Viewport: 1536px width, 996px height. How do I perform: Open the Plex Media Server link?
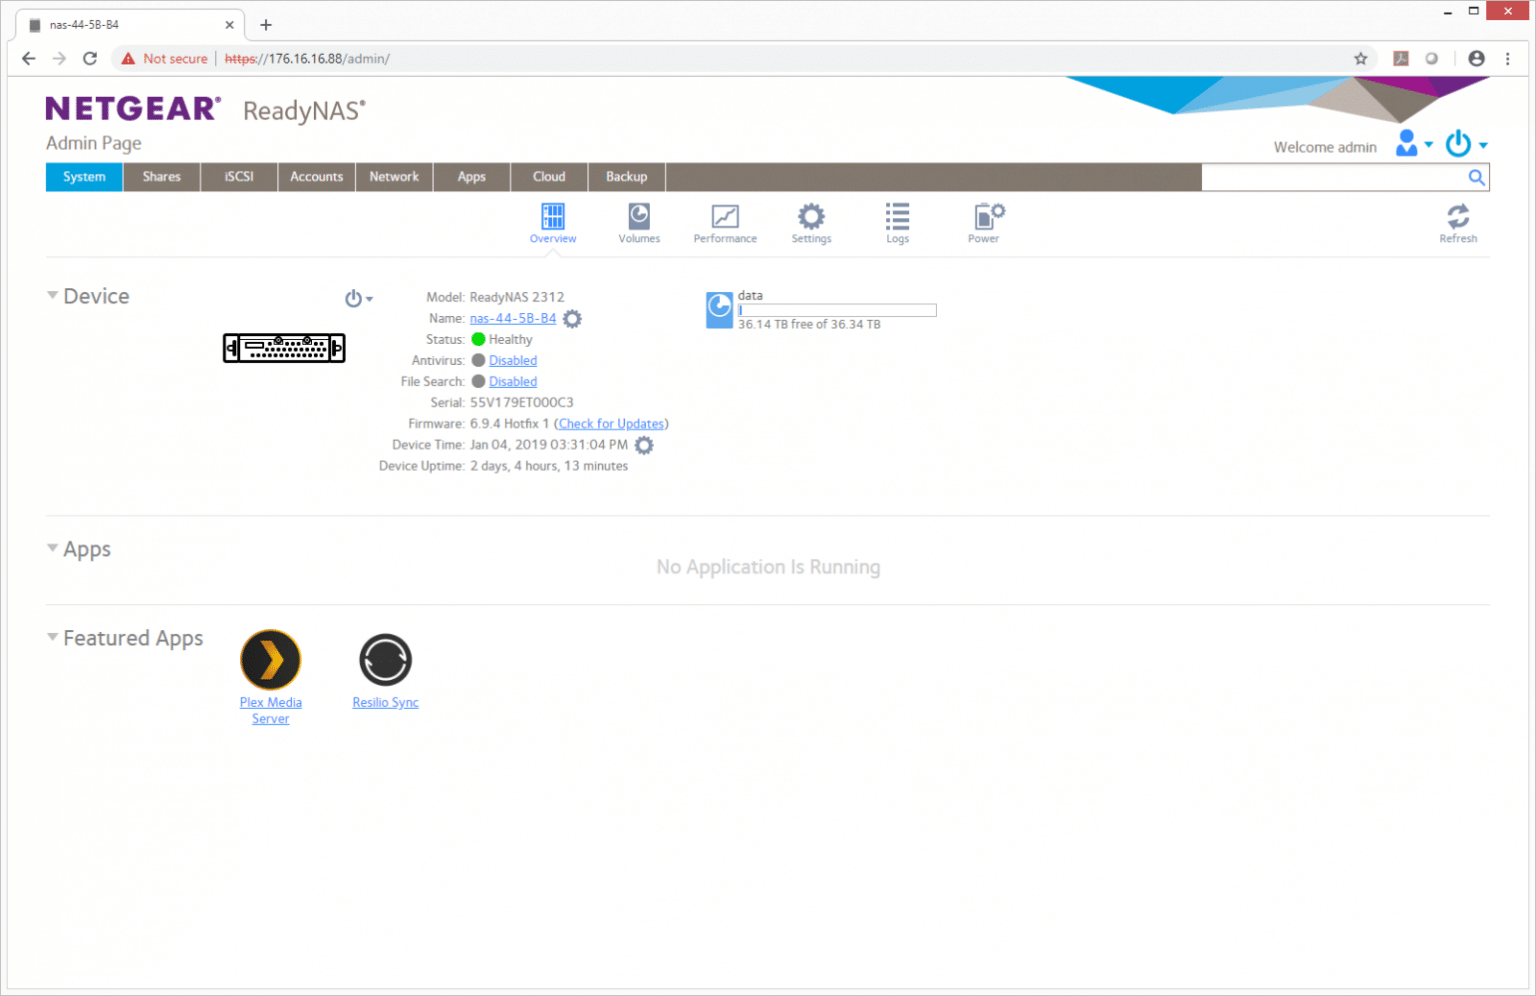pyautogui.click(x=271, y=711)
